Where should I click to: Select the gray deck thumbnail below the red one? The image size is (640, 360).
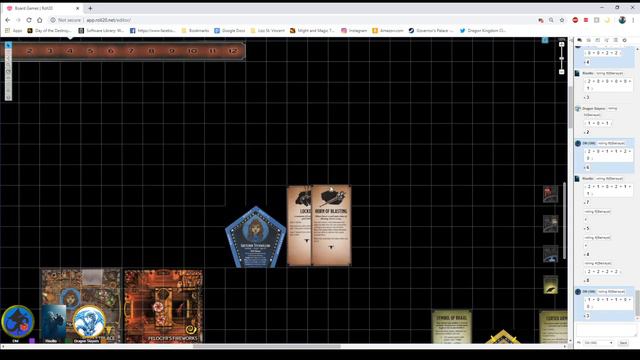coord(551,224)
